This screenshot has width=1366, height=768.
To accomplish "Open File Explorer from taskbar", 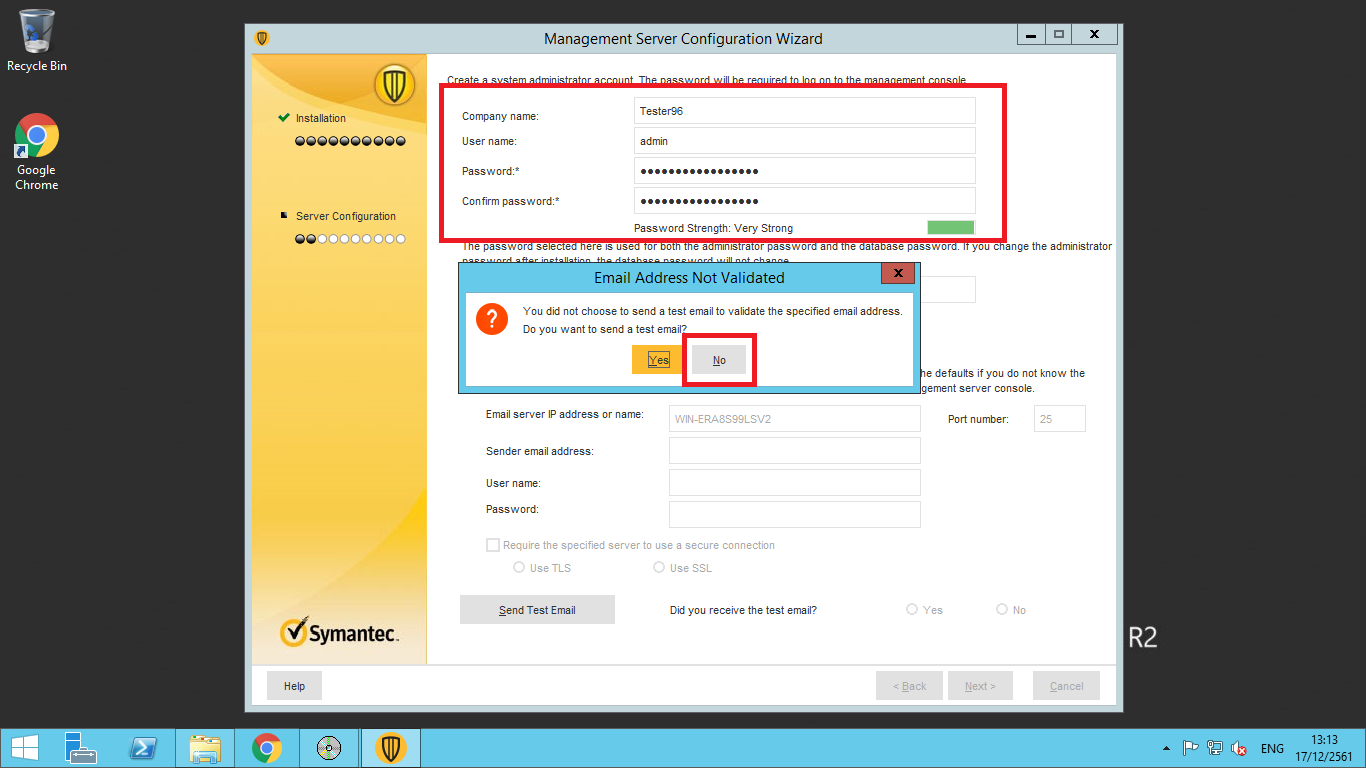I will [x=205, y=748].
